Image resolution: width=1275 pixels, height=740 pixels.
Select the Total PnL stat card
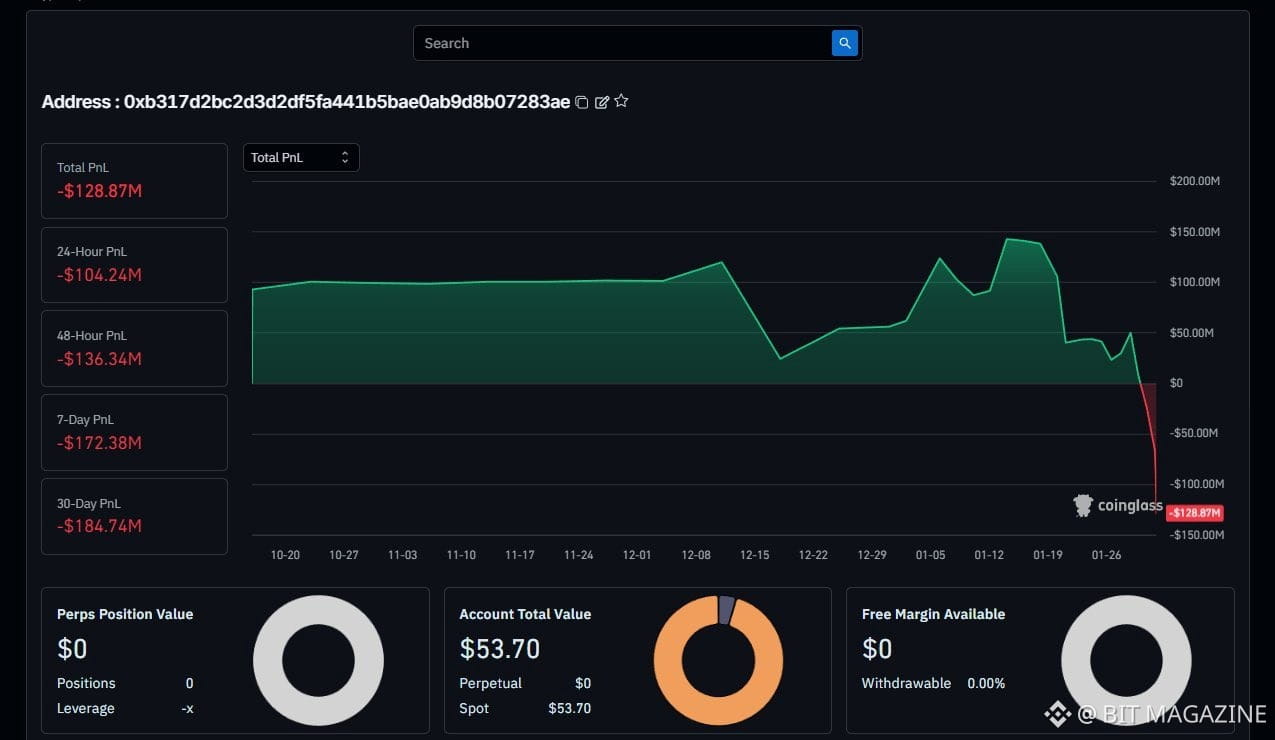tap(134, 181)
